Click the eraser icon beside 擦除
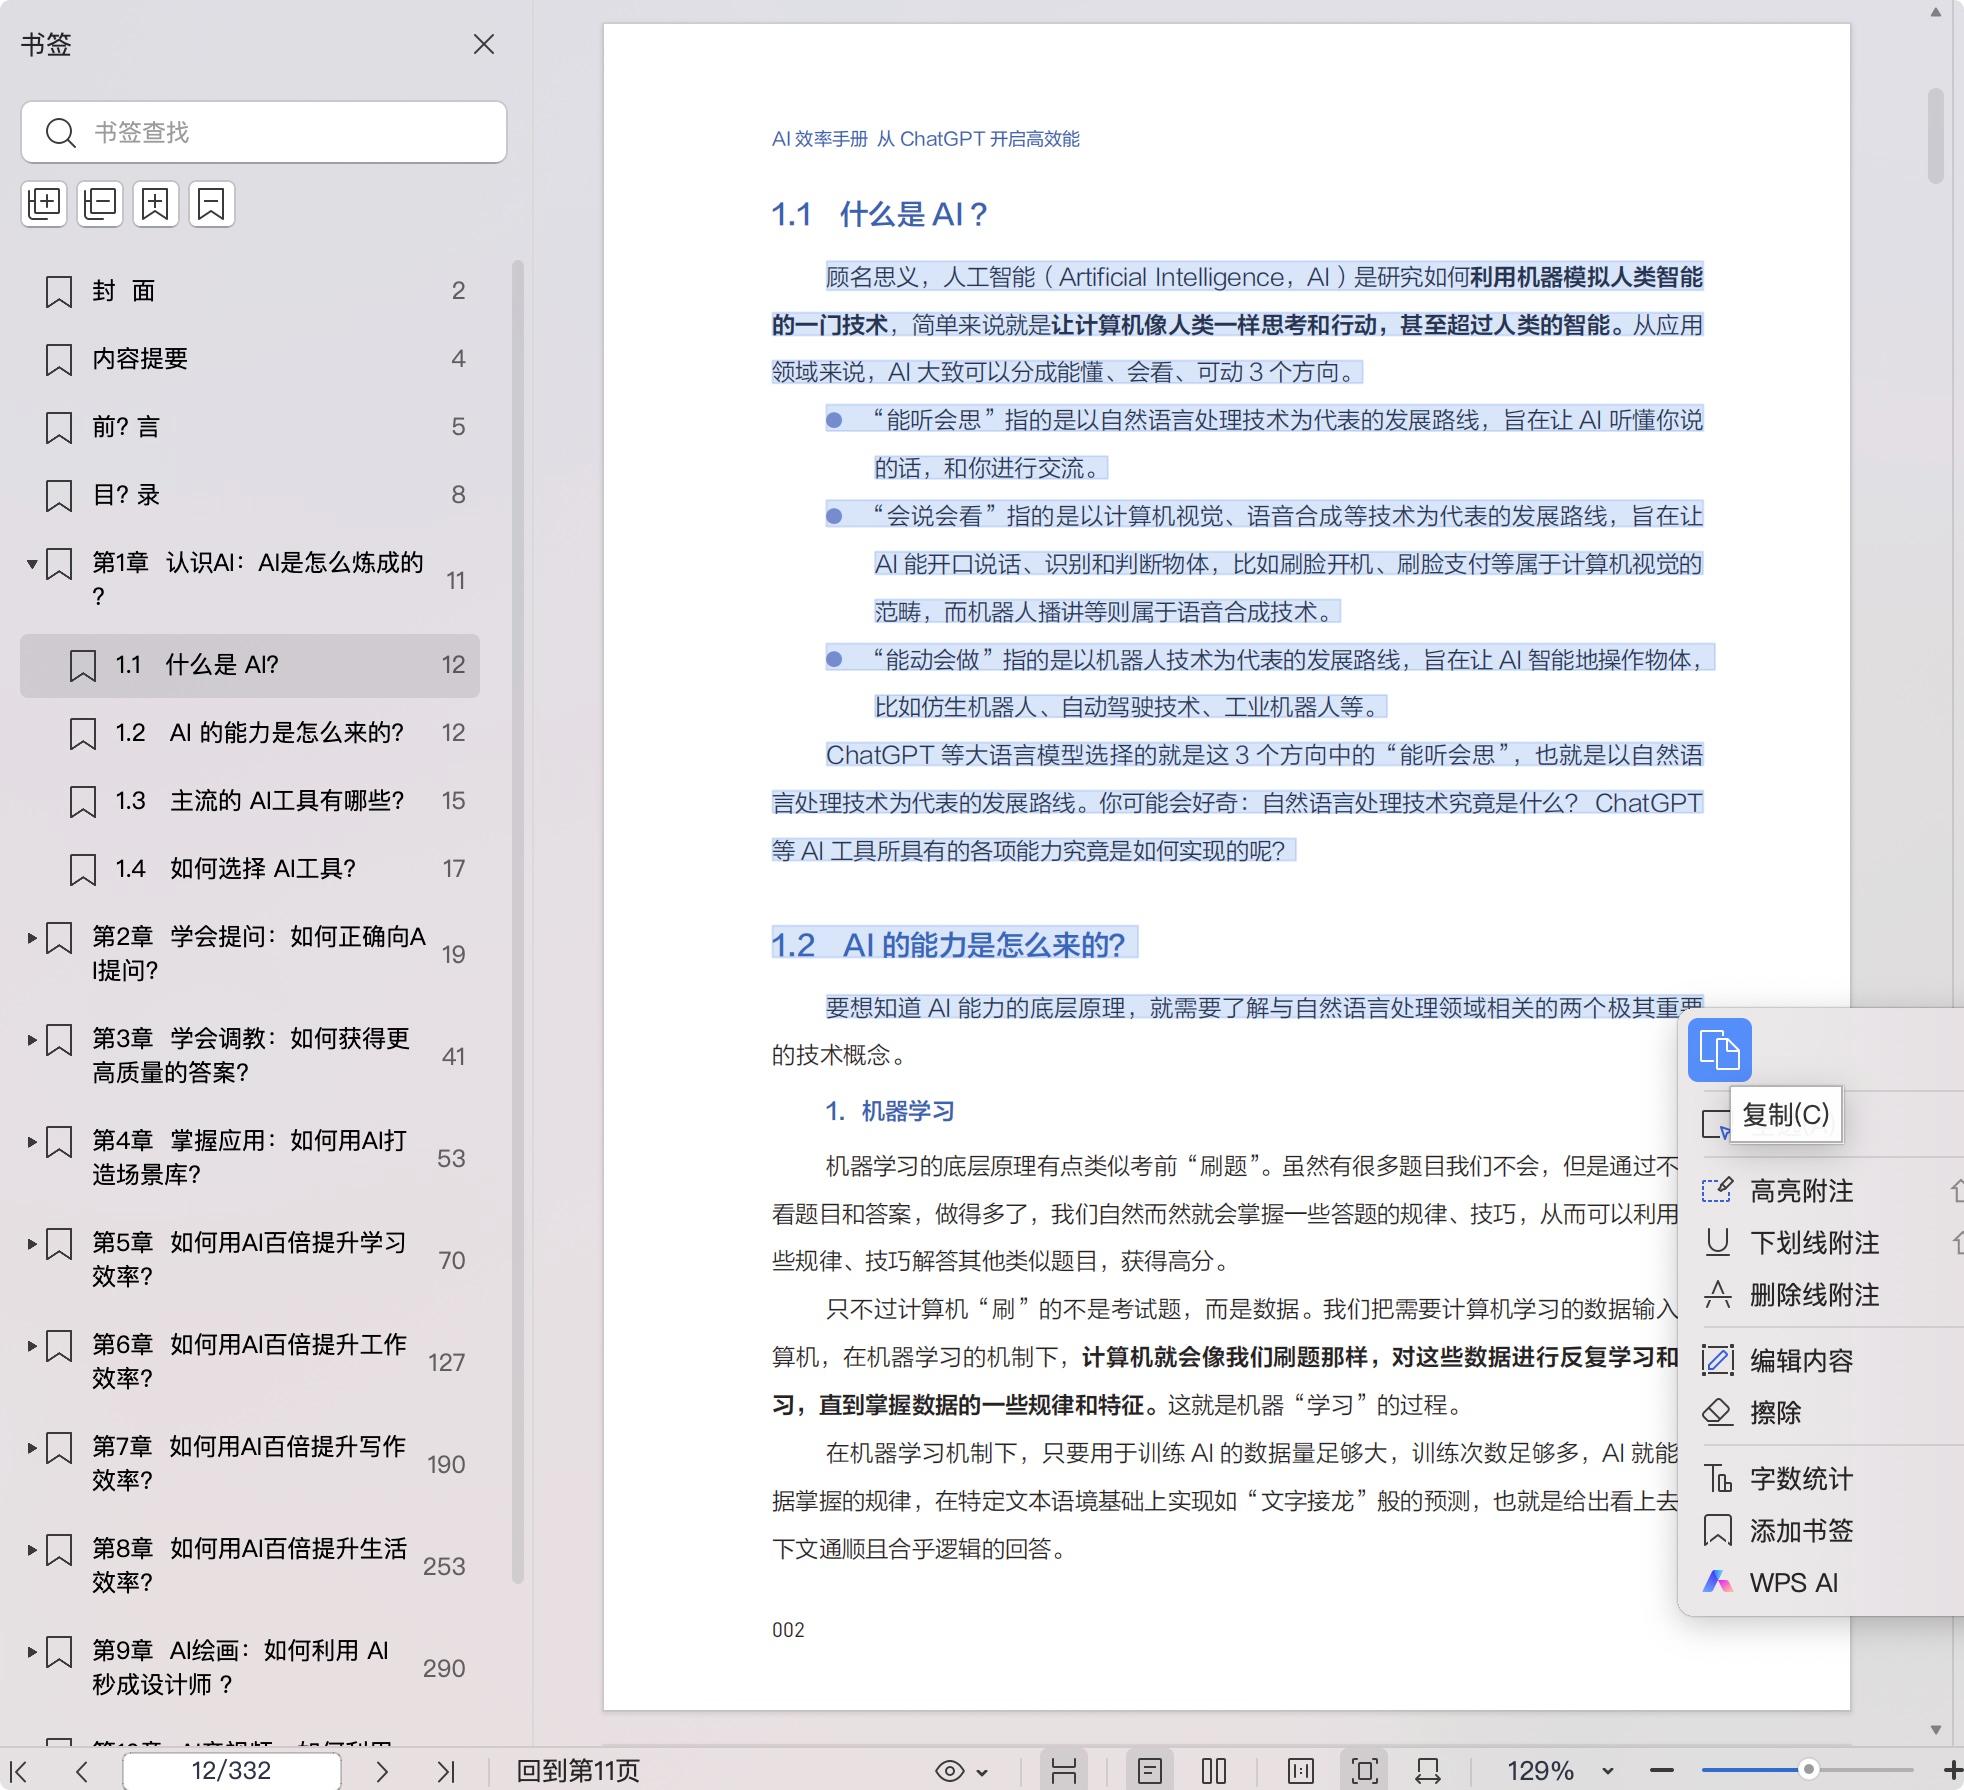The image size is (1964, 1790). click(1717, 1412)
